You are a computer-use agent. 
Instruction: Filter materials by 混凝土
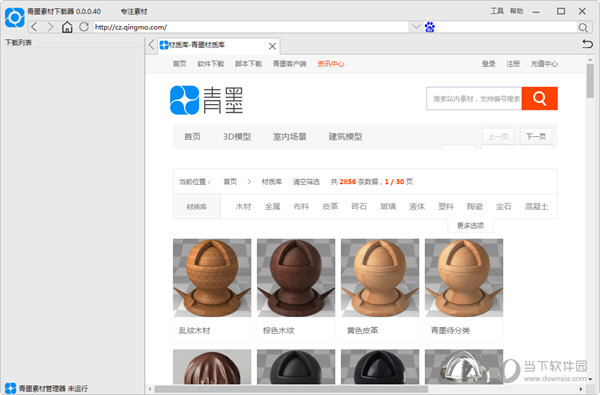coord(536,207)
